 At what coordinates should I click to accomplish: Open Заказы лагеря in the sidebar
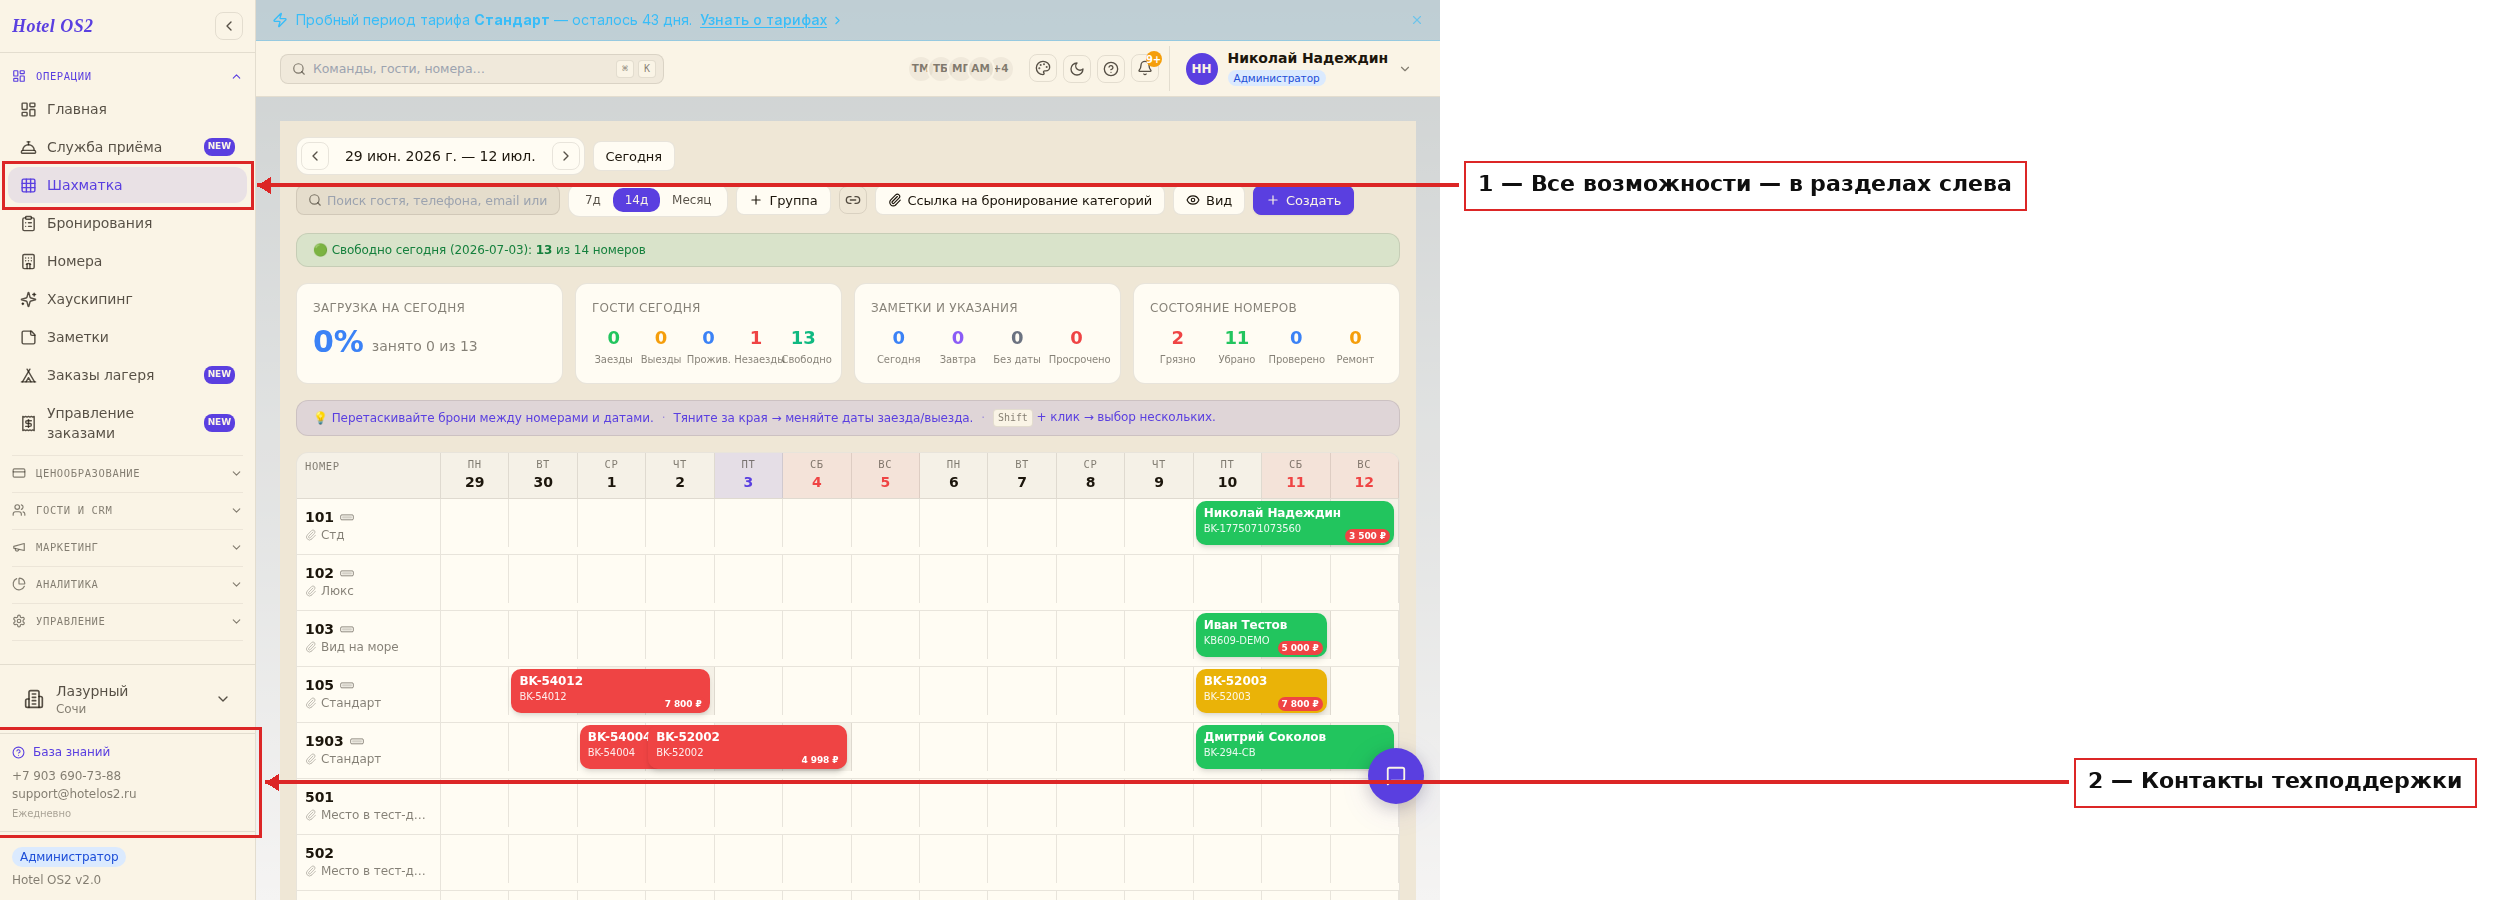[127, 375]
